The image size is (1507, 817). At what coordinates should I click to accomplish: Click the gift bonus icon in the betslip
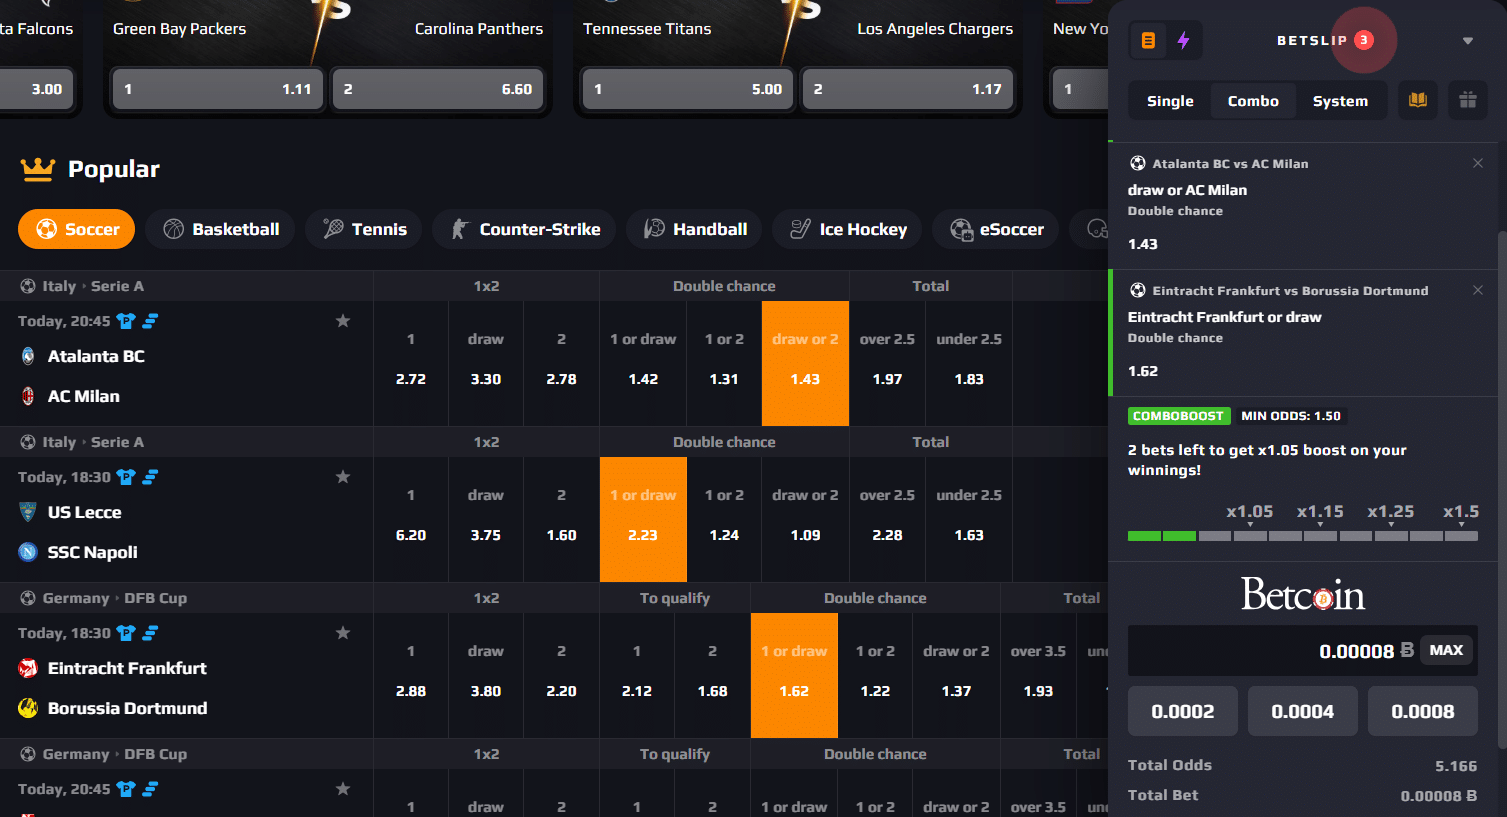1467,100
